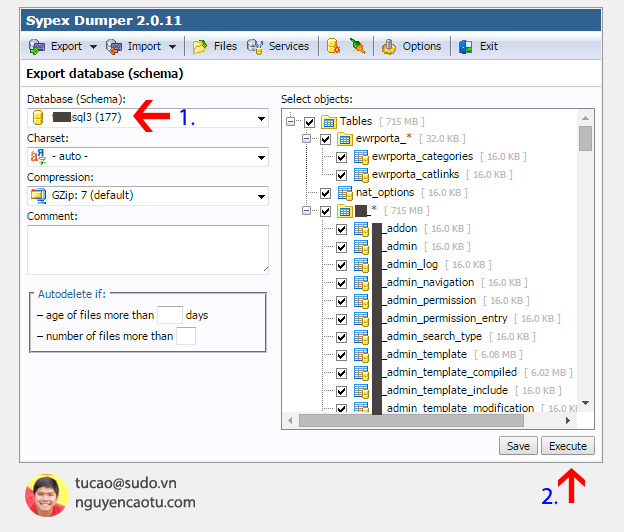This screenshot has height=532, width=624.
Task: Uncheck the Tables root checkbox
Action: click(x=309, y=122)
